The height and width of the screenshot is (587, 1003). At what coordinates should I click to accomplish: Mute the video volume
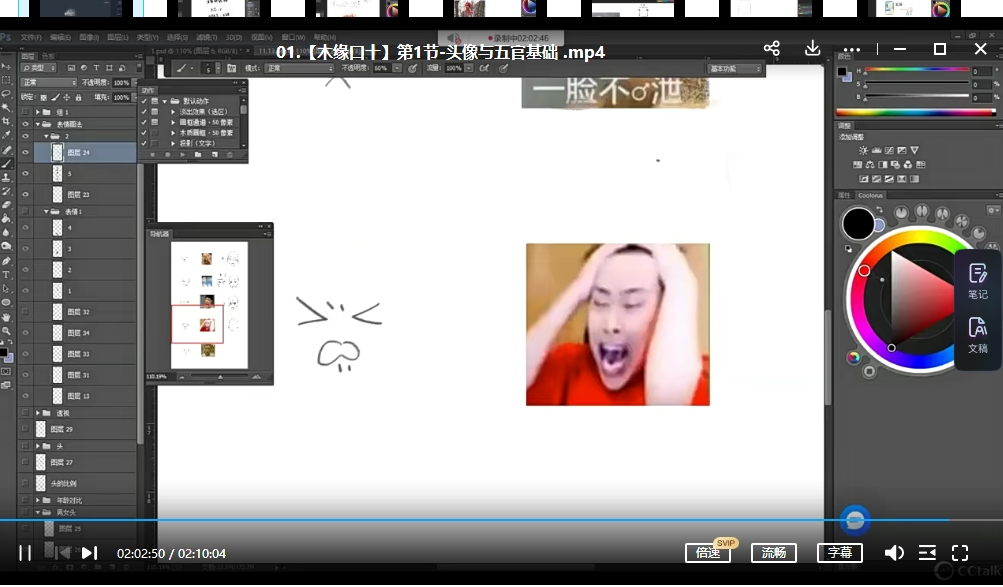(894, 553)
